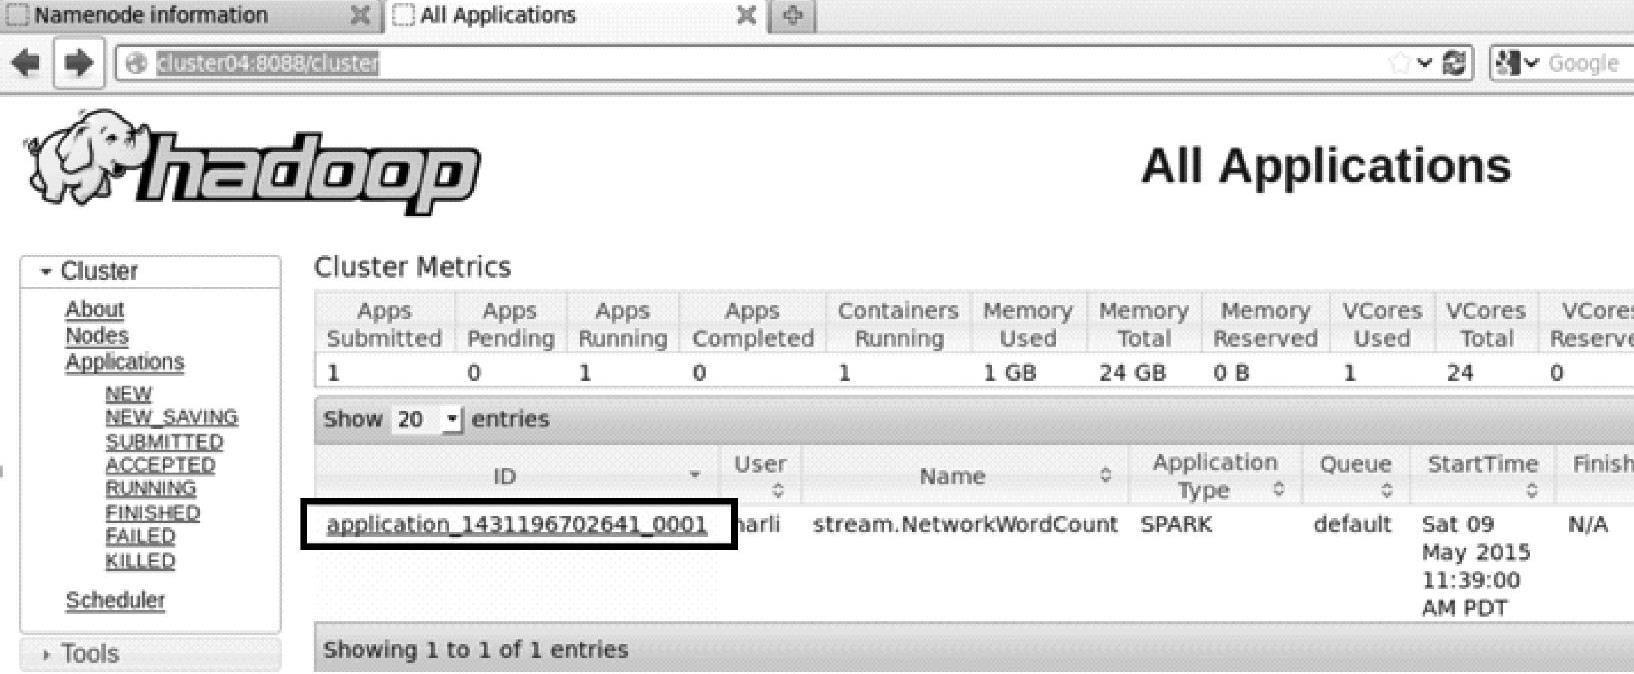1634x674 pixels.
Task: Click the bookmark star in the address bar
Action: point(1399,63)
